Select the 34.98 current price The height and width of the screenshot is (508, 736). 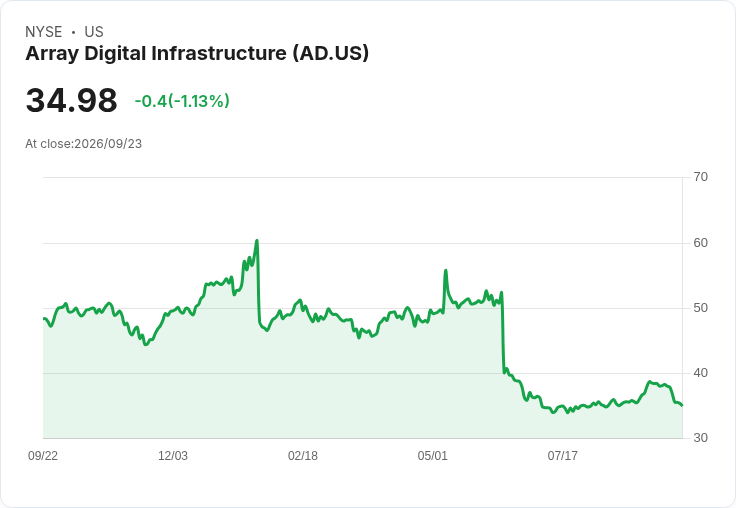(71, 100)
